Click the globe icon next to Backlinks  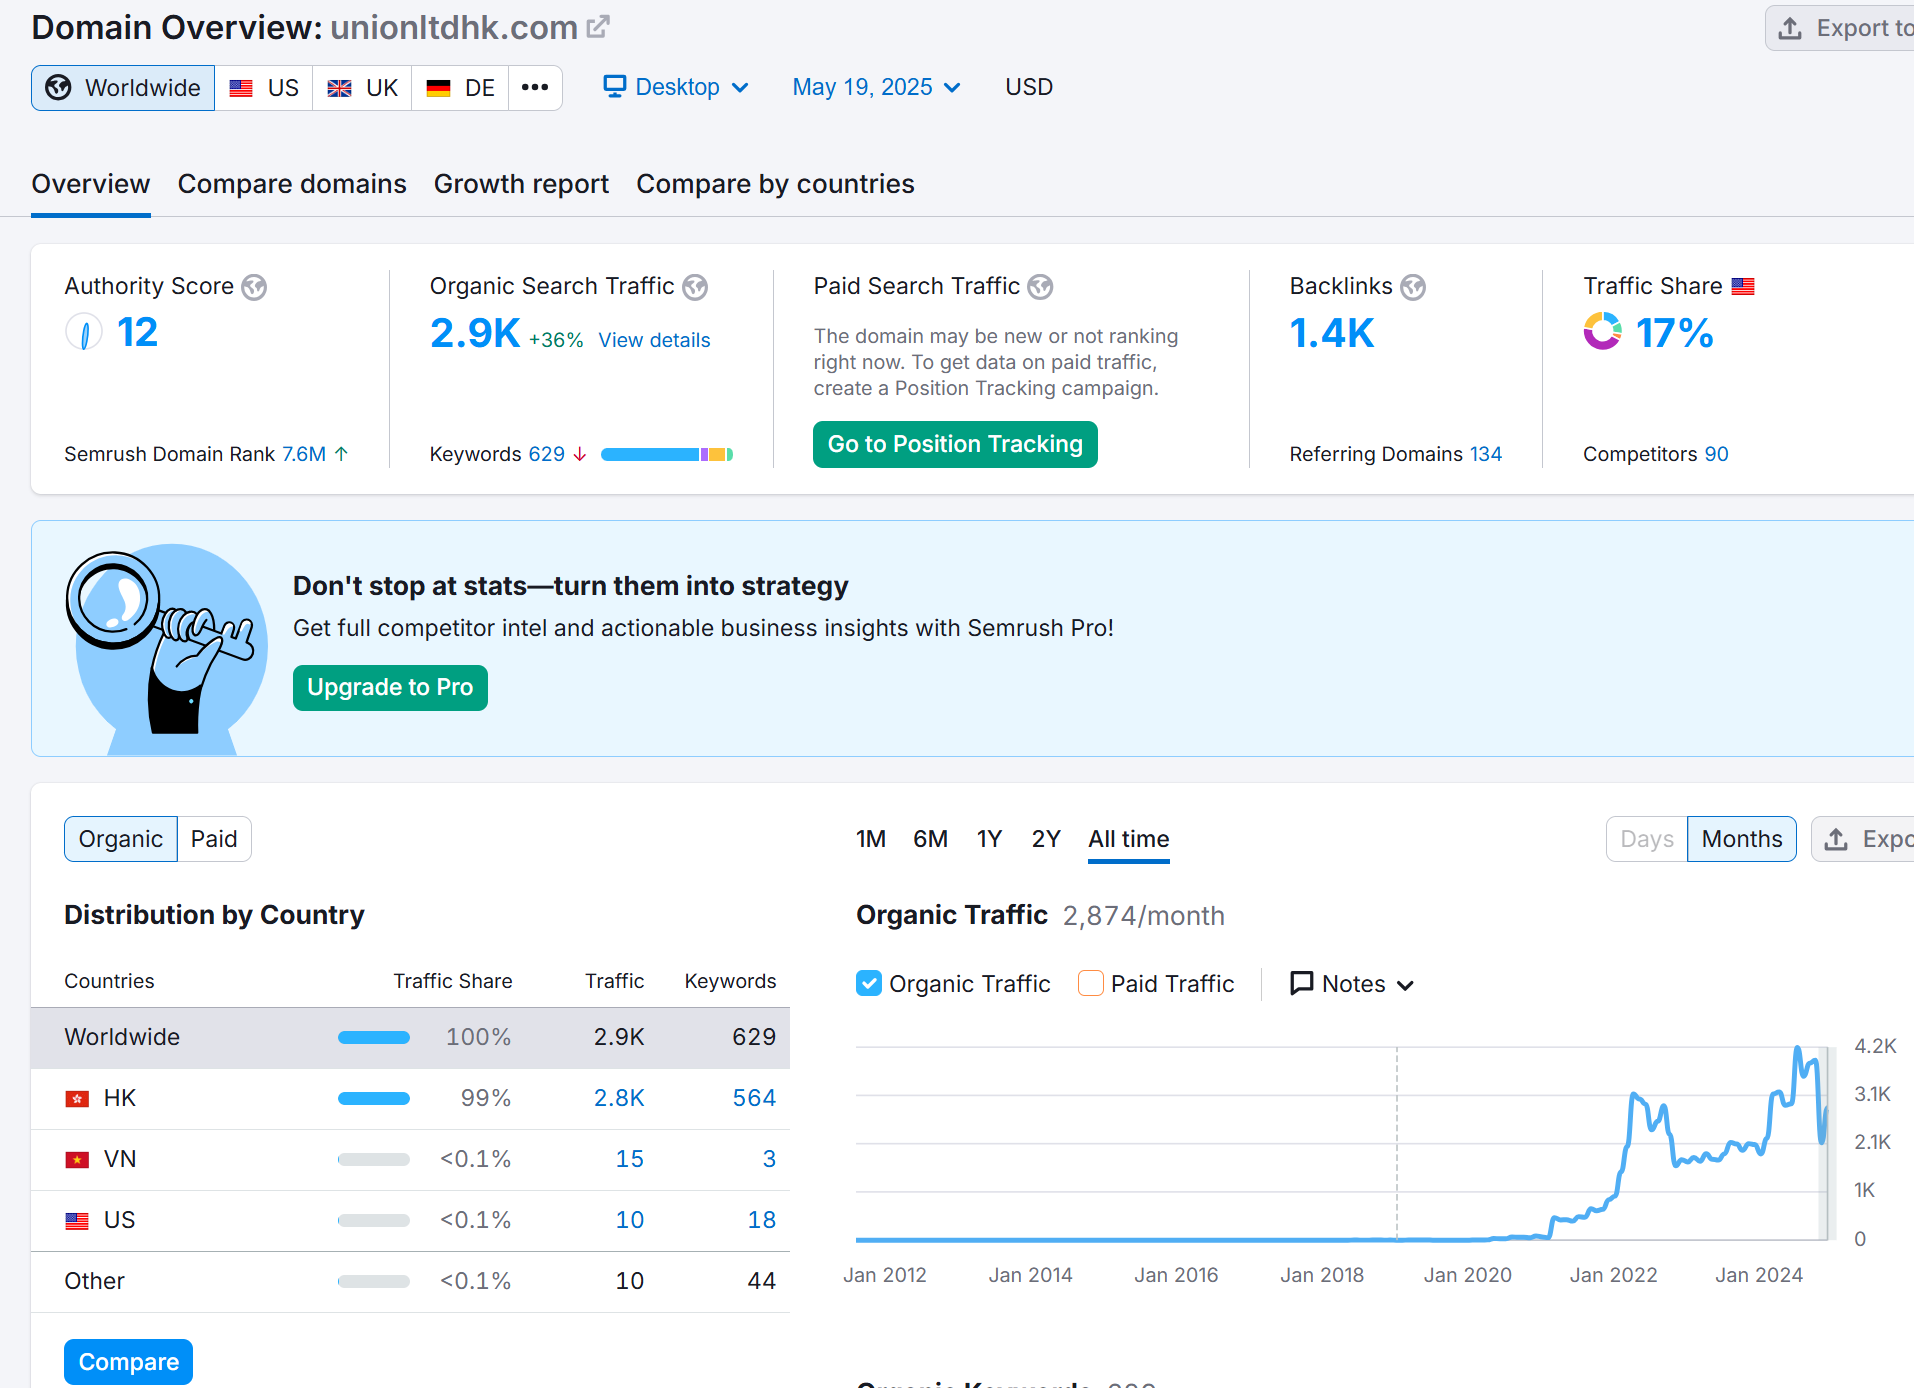click(1412, 287)
